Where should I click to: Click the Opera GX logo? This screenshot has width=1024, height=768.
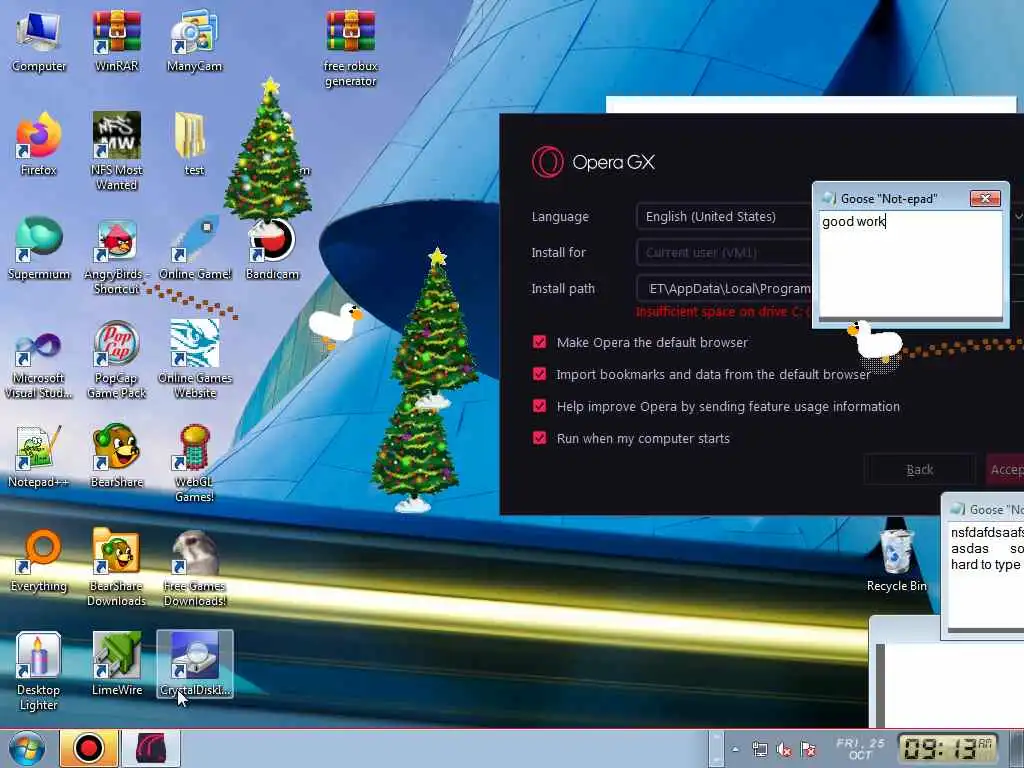pyautogui.click(x=547, y=162)
